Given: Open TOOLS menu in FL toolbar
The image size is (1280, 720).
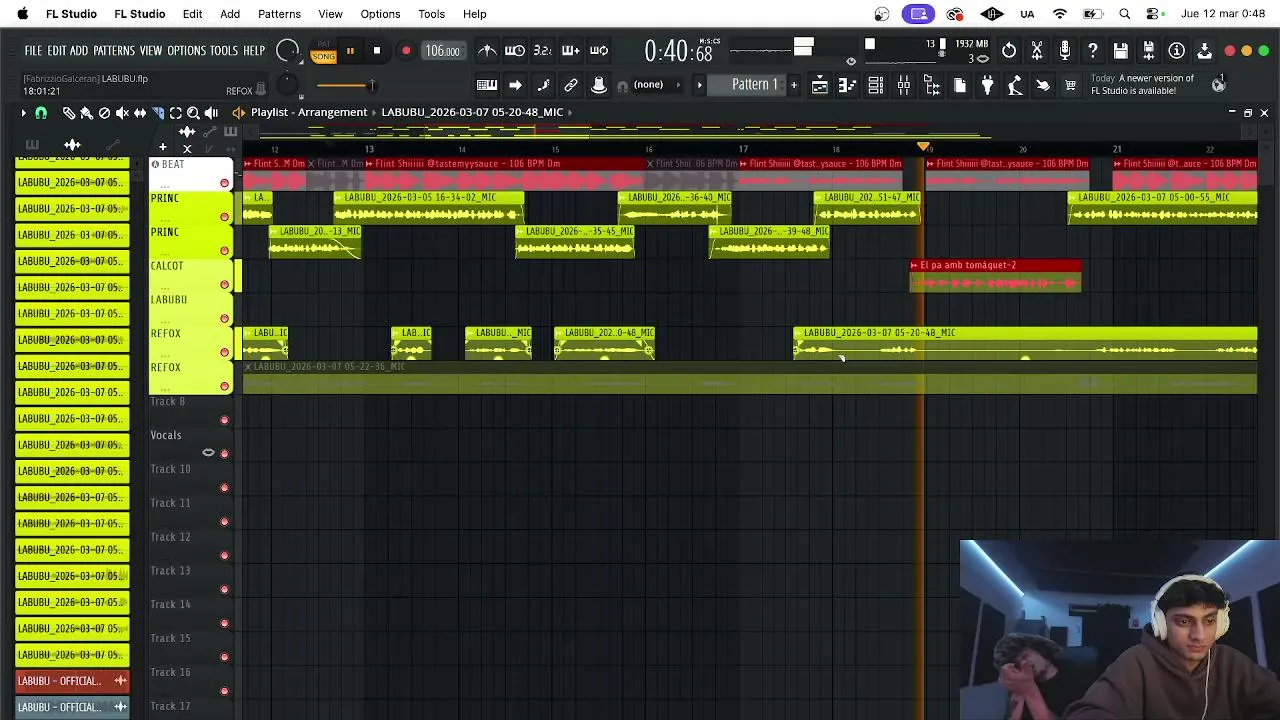Looking at the screenshot, I should coord(224,51).
